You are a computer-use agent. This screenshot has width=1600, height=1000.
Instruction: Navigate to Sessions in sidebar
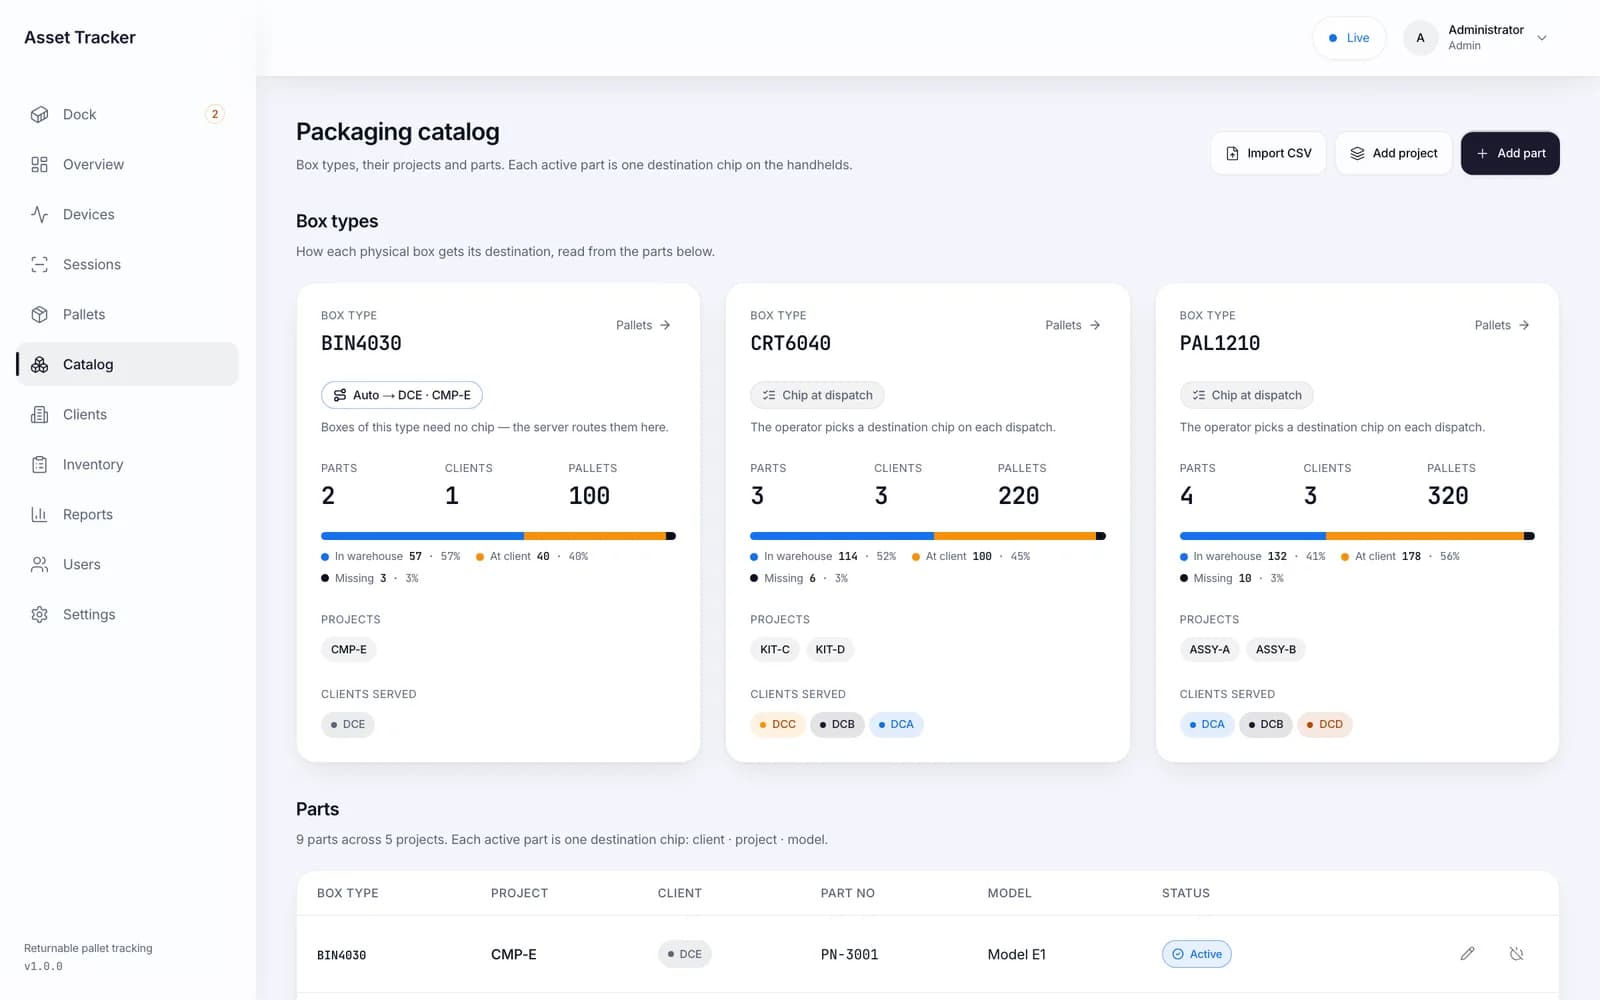[x=127, y=264]
